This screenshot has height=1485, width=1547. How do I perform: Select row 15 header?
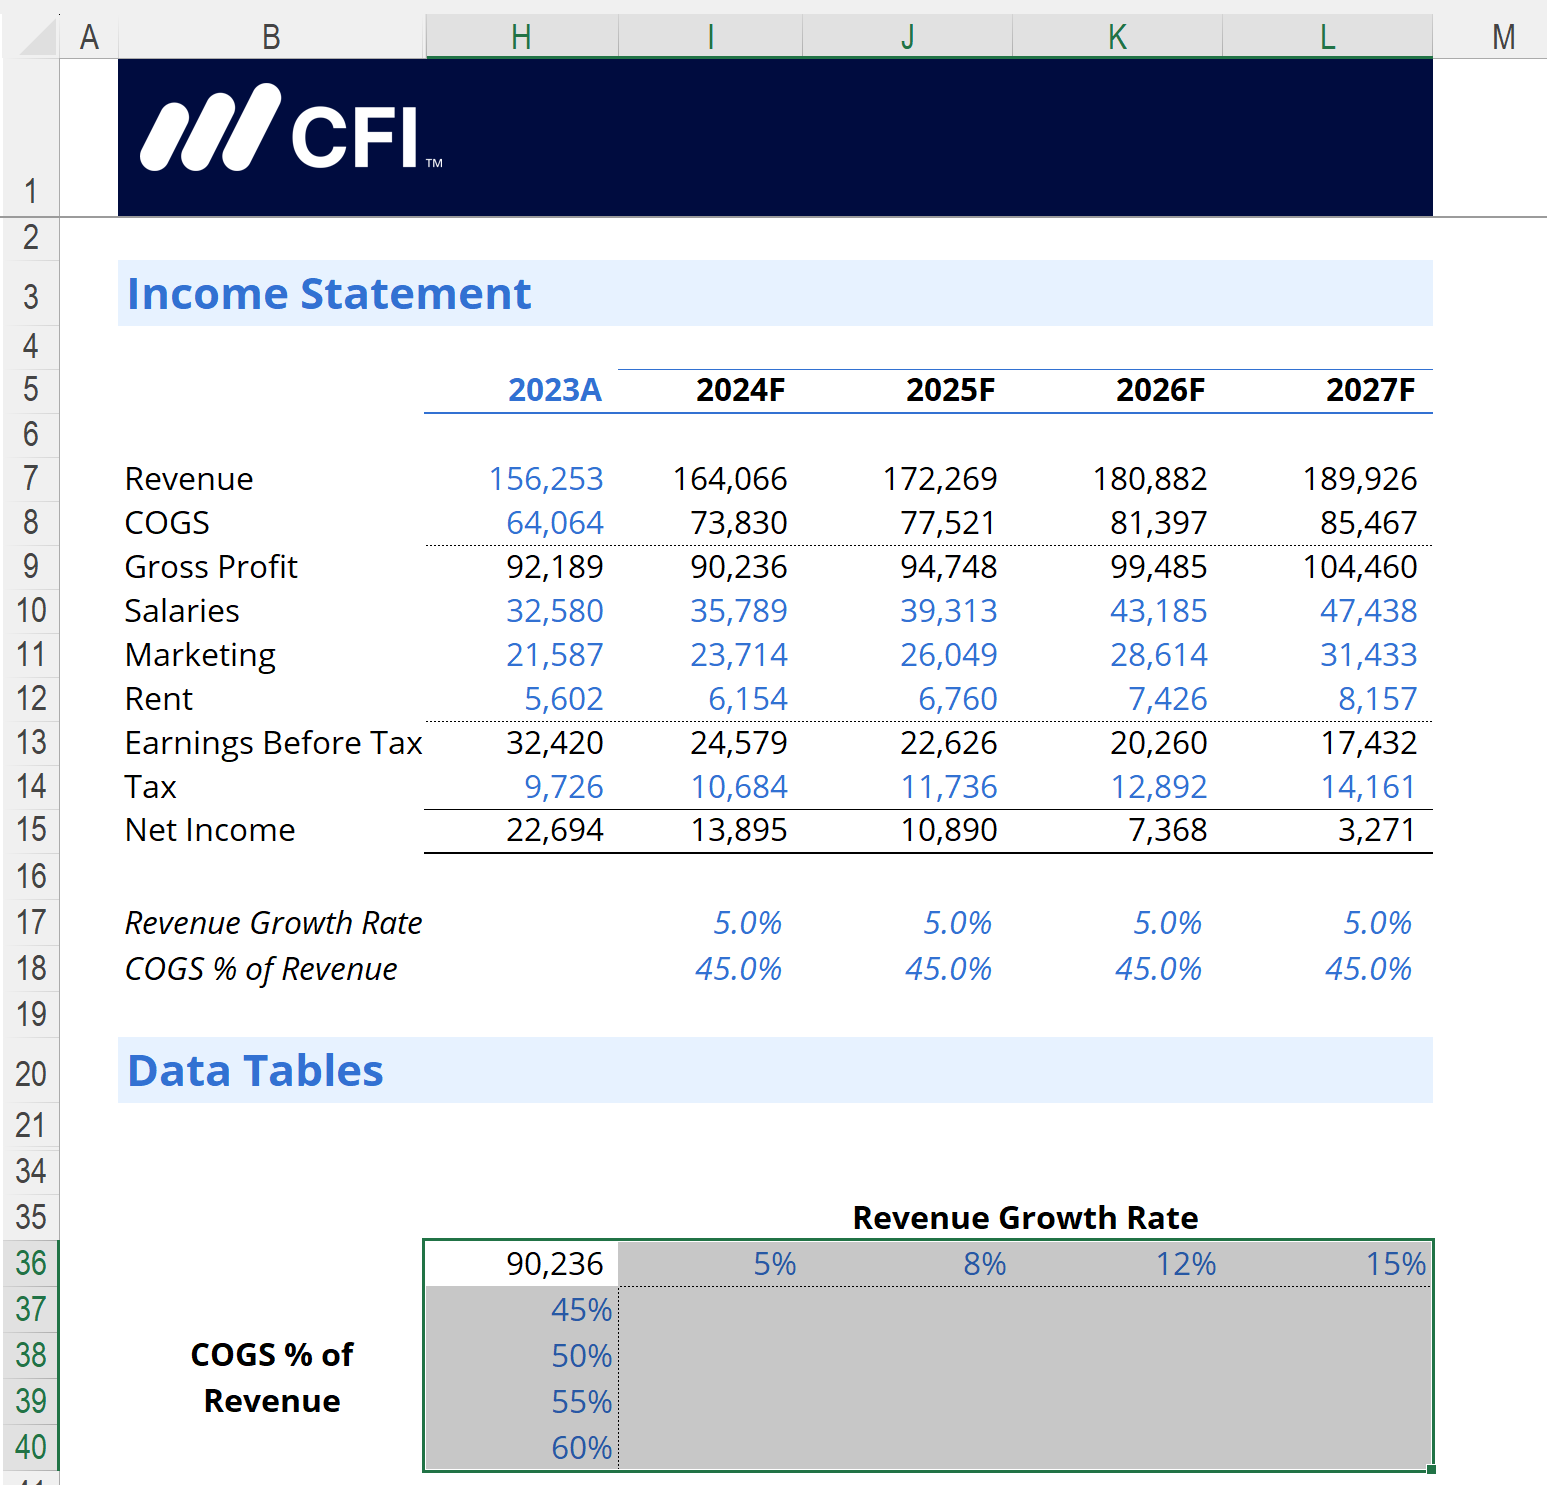click(x=31, y=830)
